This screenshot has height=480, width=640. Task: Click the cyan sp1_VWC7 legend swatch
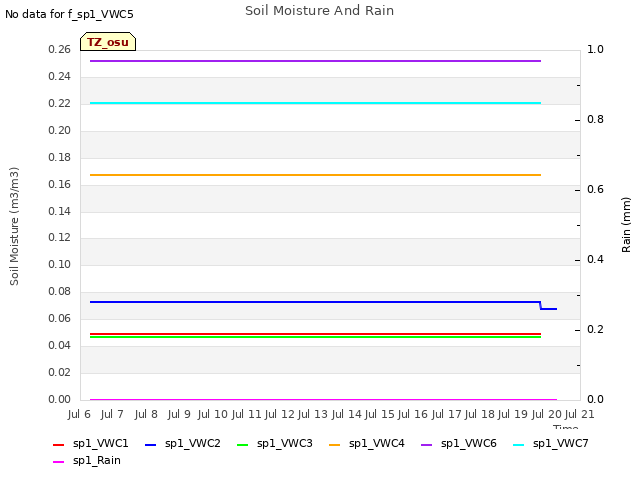519,444
